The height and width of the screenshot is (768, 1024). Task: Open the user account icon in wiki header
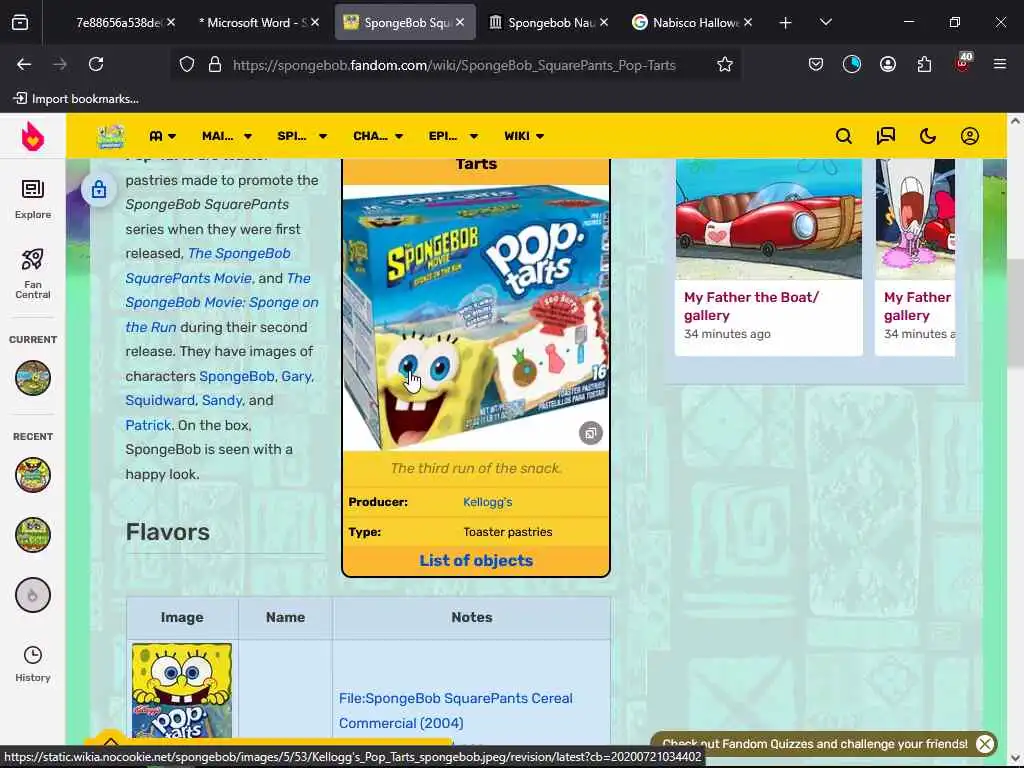coord(970,136)
